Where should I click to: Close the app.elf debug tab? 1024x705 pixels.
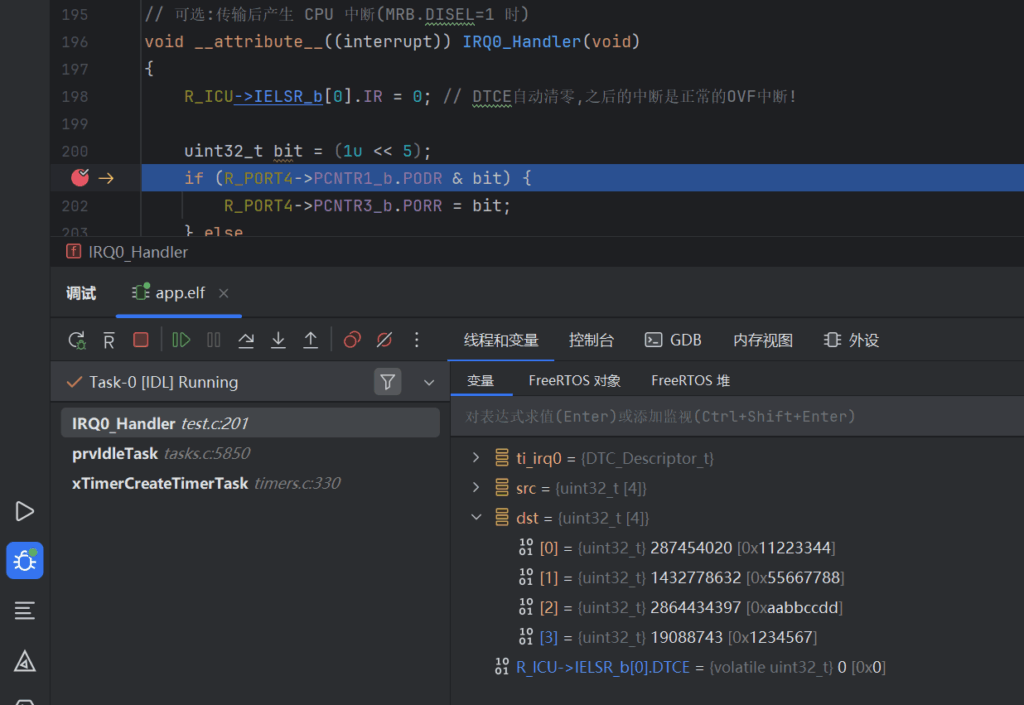pos(223,293)
